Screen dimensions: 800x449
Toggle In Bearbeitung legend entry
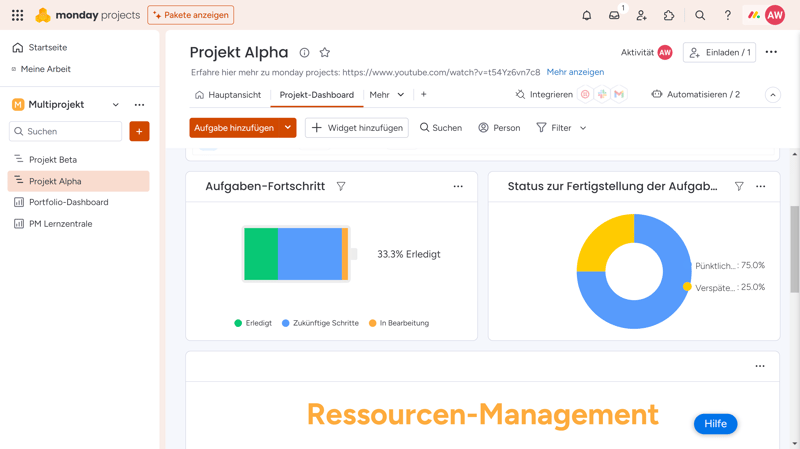pos(398,323)
